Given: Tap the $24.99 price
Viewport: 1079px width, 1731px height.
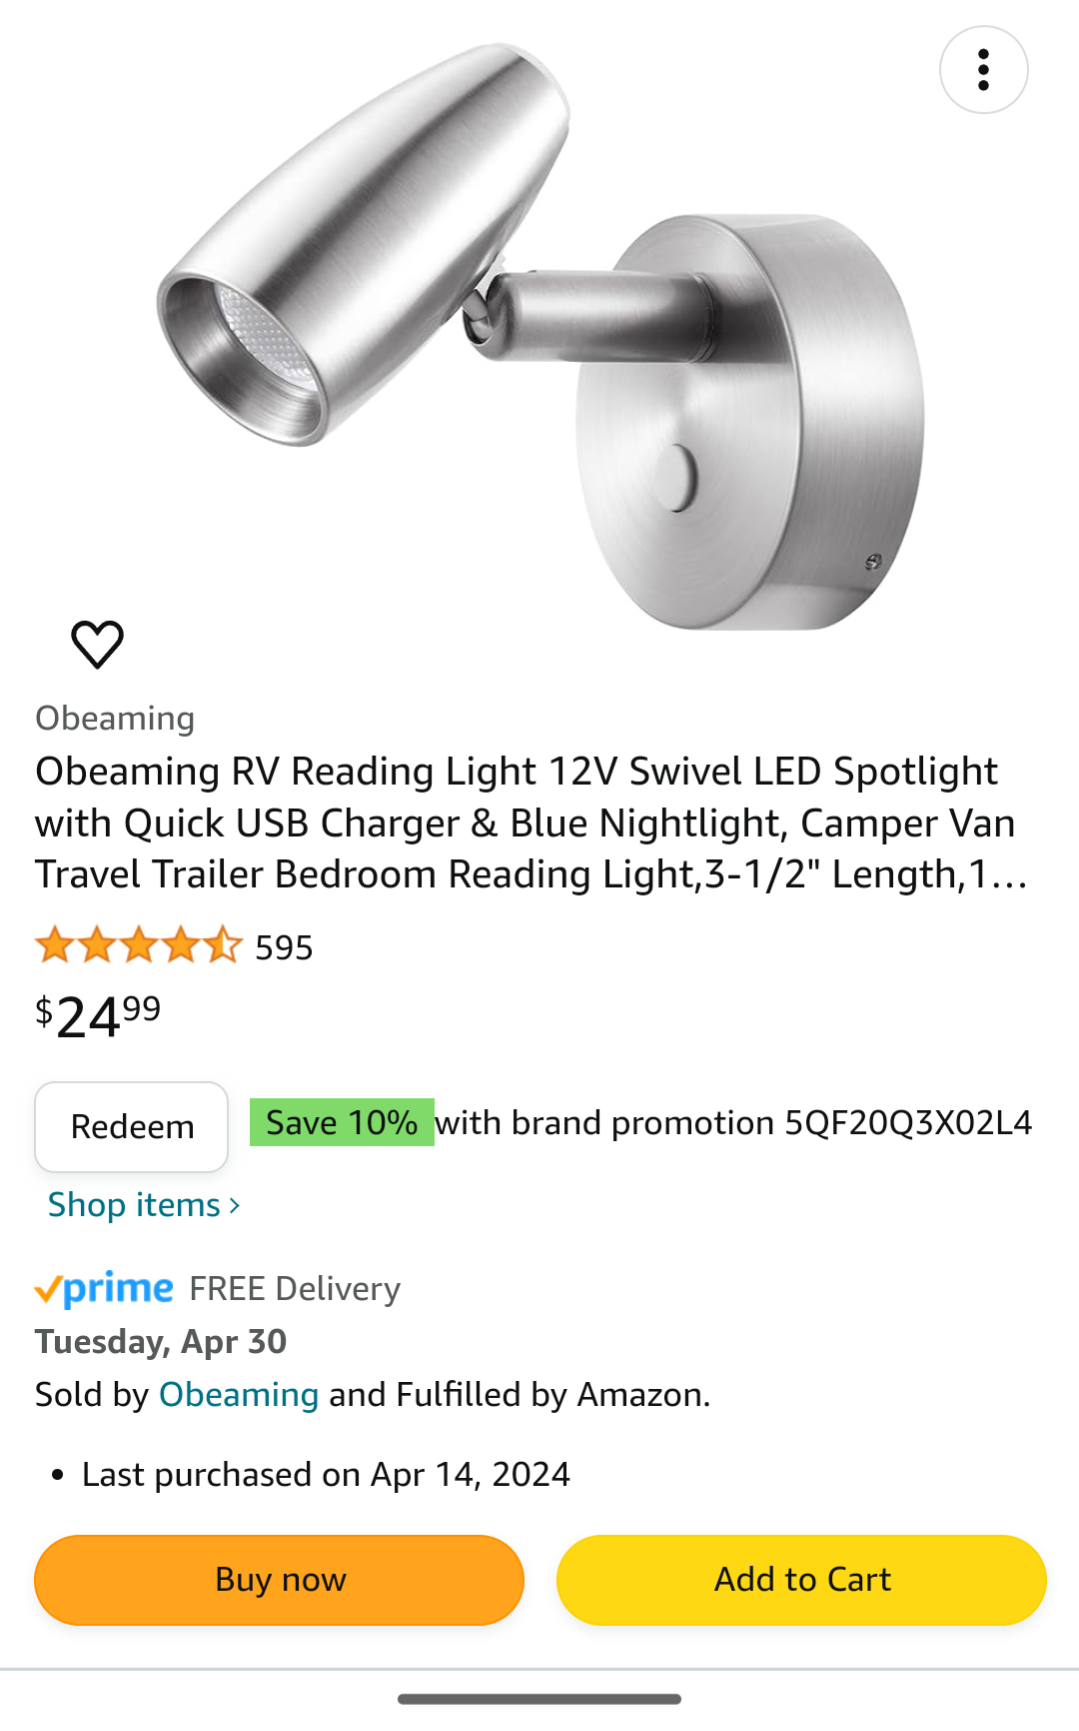Looking at the screenshot, I should click(x=98, y=1017).
